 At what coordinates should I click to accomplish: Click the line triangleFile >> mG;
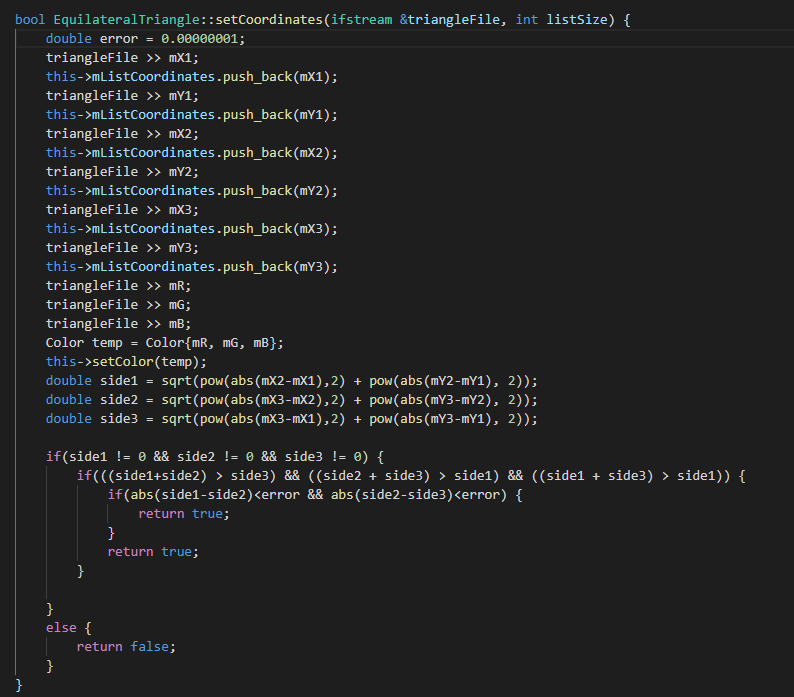coord(118,305)
